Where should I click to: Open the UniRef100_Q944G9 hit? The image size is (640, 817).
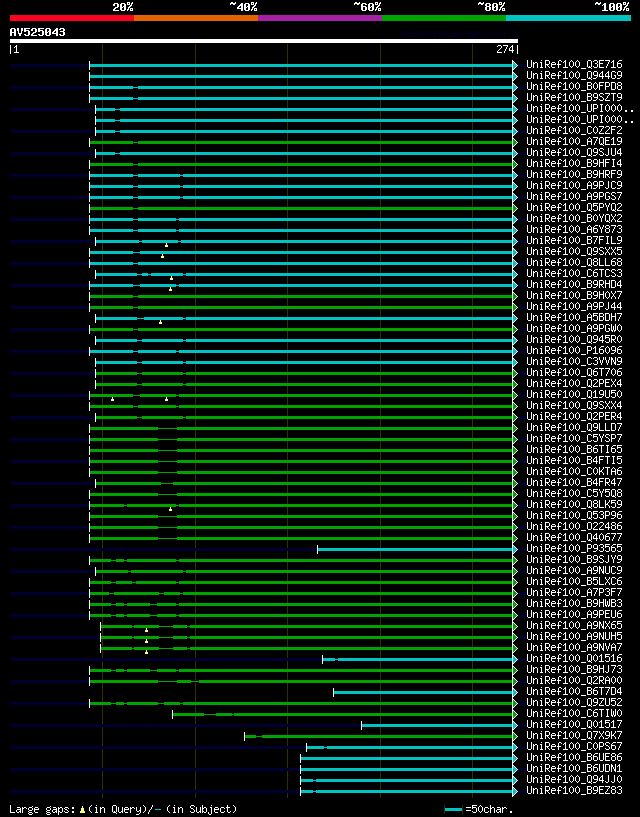point(574,76)
